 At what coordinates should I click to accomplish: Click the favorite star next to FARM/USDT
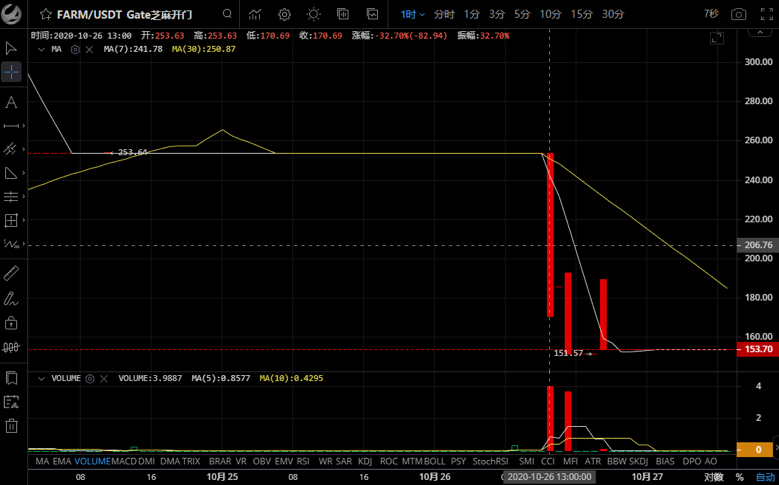click(46, 14)
